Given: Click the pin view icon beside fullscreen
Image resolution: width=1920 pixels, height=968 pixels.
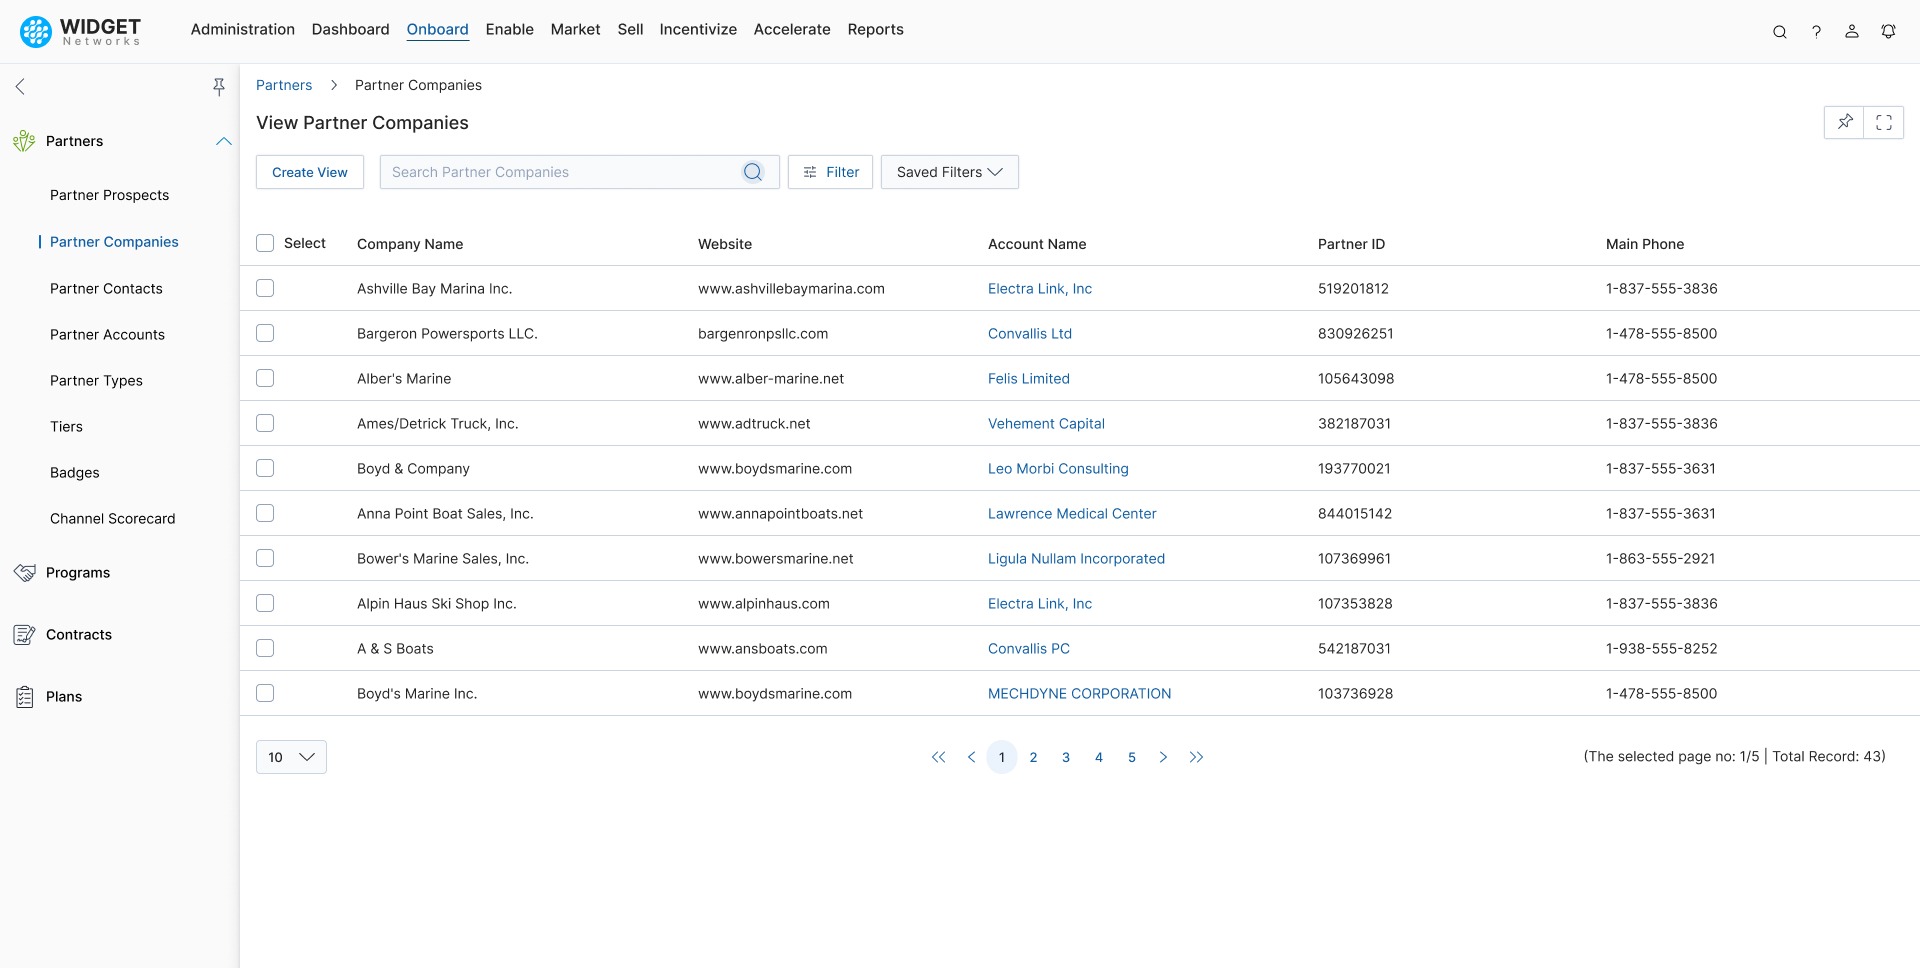Looking at the screenshot, I should [x=1845, y=122].
